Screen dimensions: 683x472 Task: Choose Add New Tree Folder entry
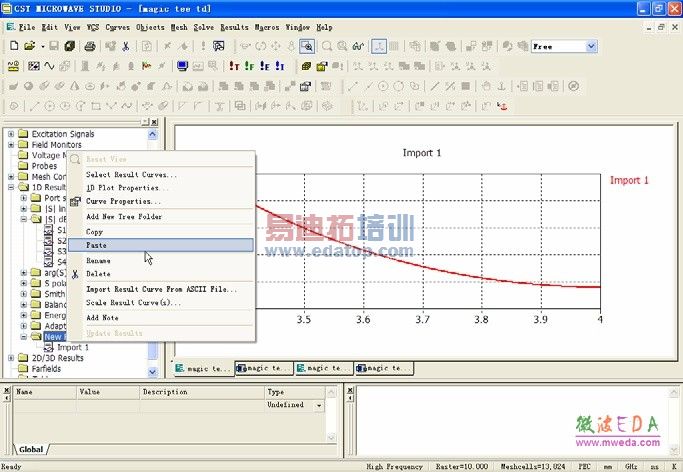(x=161, y=216)
